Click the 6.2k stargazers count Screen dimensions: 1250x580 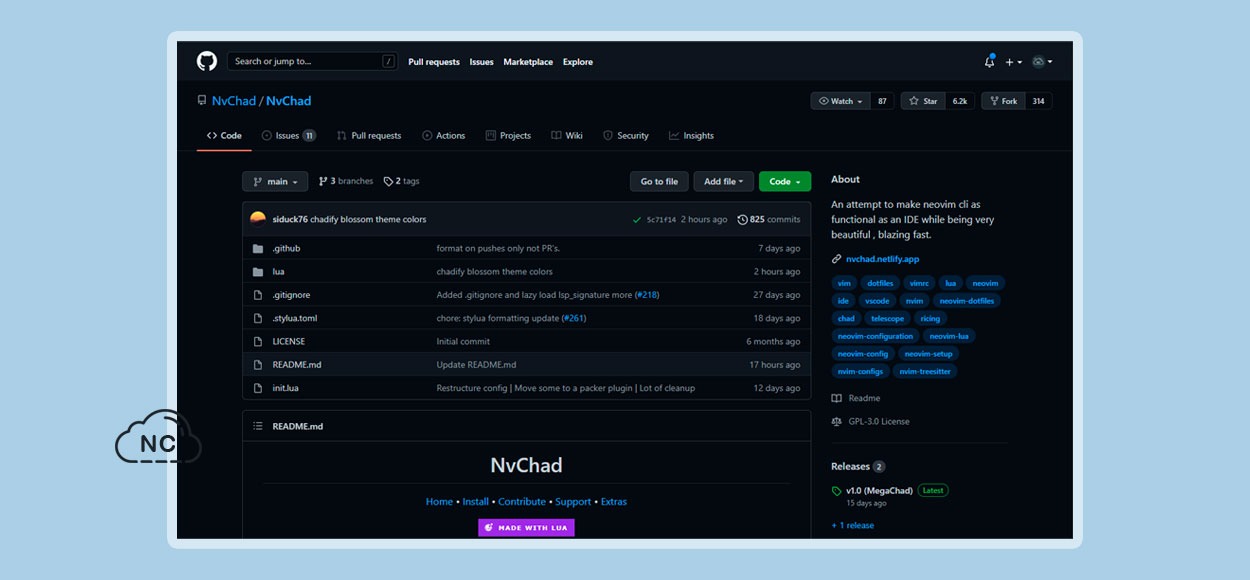coord(960,101)
